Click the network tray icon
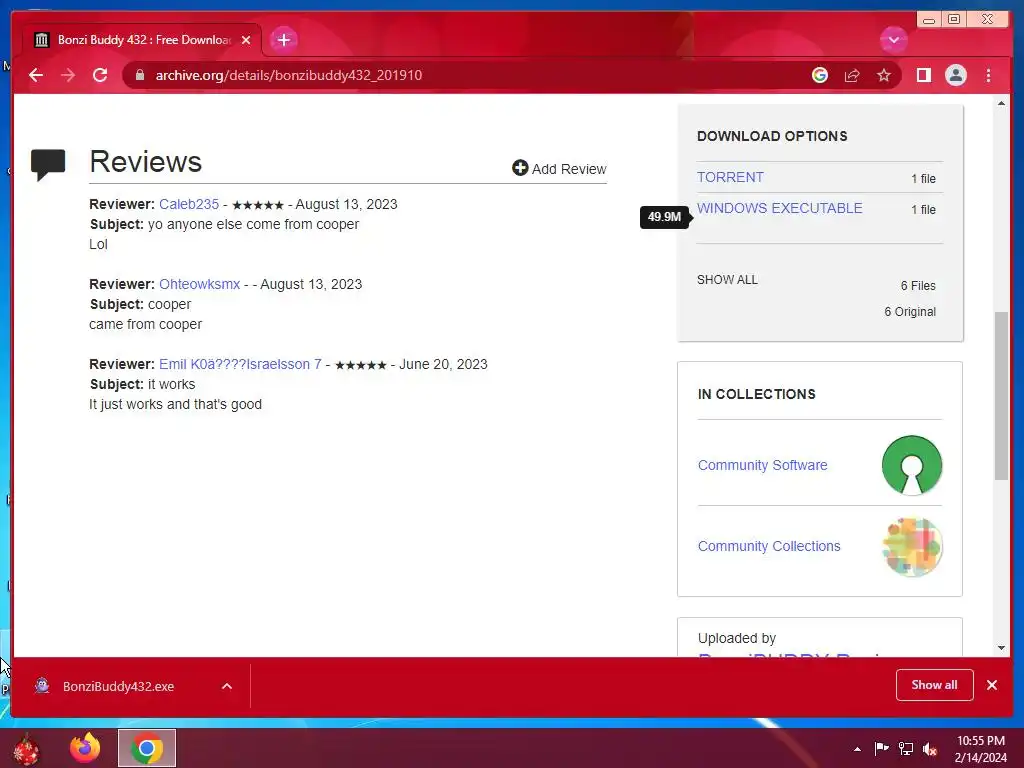 click(x=906, y=748)
